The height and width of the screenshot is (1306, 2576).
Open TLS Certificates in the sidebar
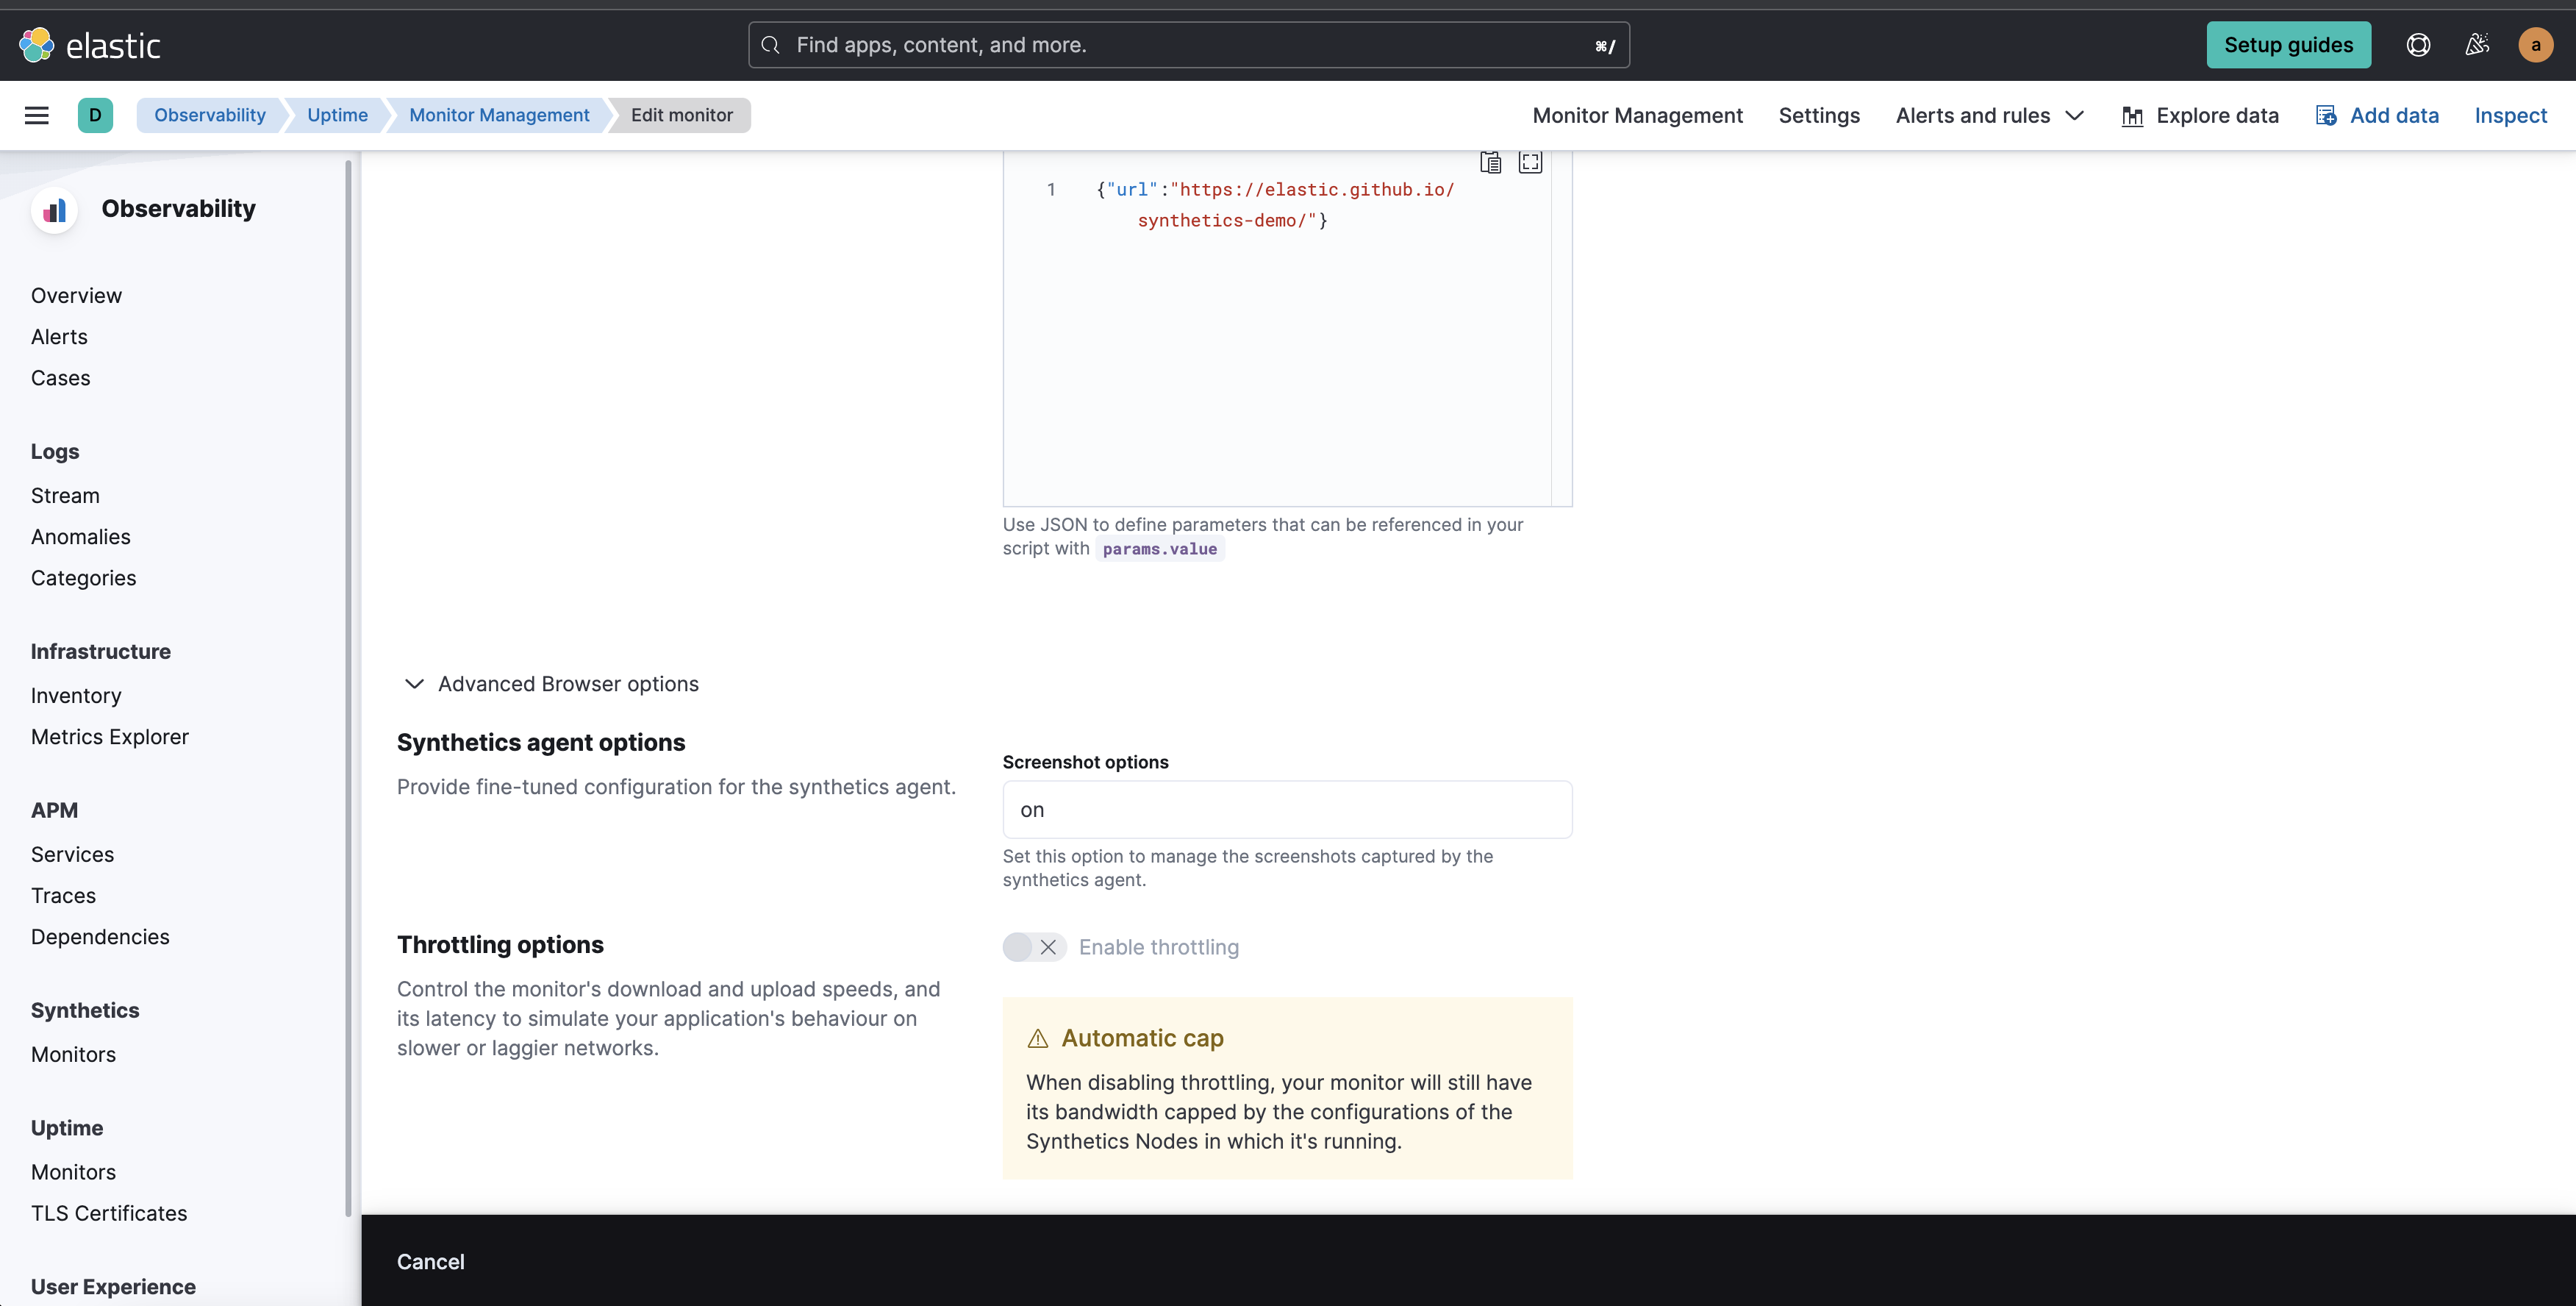point(109,1213)
